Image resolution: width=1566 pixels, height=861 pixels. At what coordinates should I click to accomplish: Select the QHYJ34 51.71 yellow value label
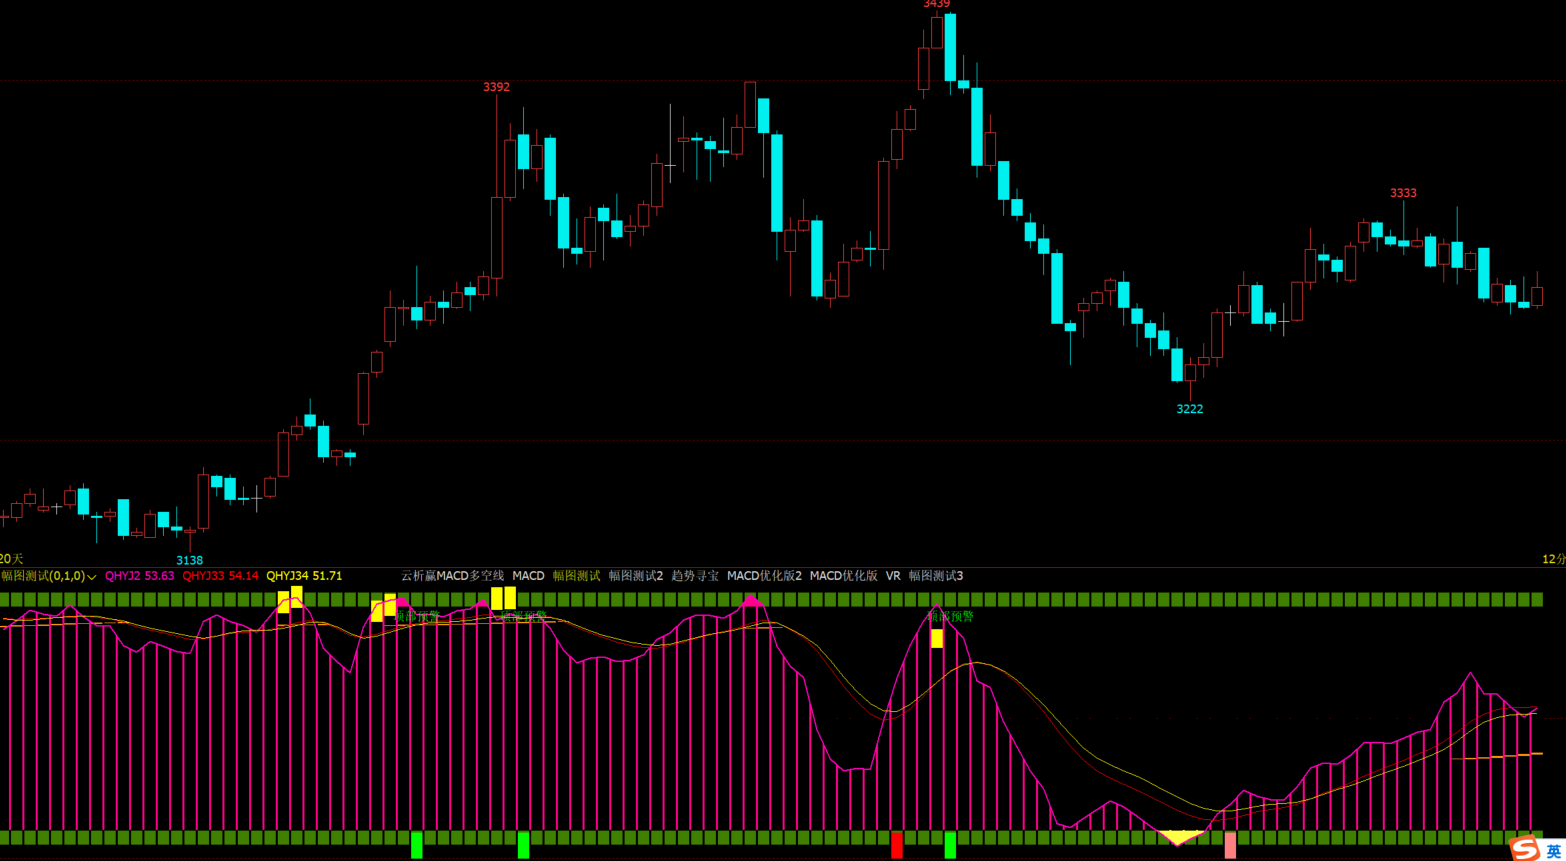click(x=304, y=576)
